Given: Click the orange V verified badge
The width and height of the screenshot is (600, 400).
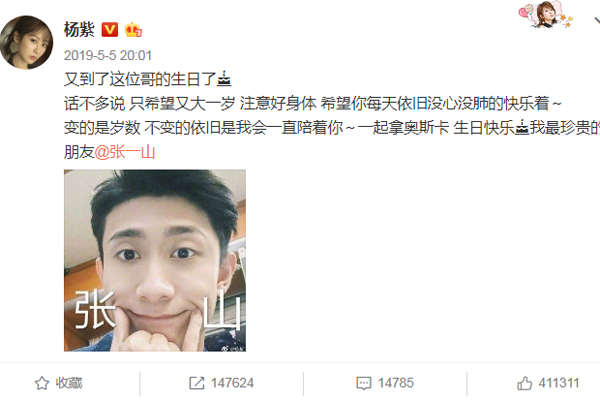Looking at the screenshot, I should pos(109,29).
